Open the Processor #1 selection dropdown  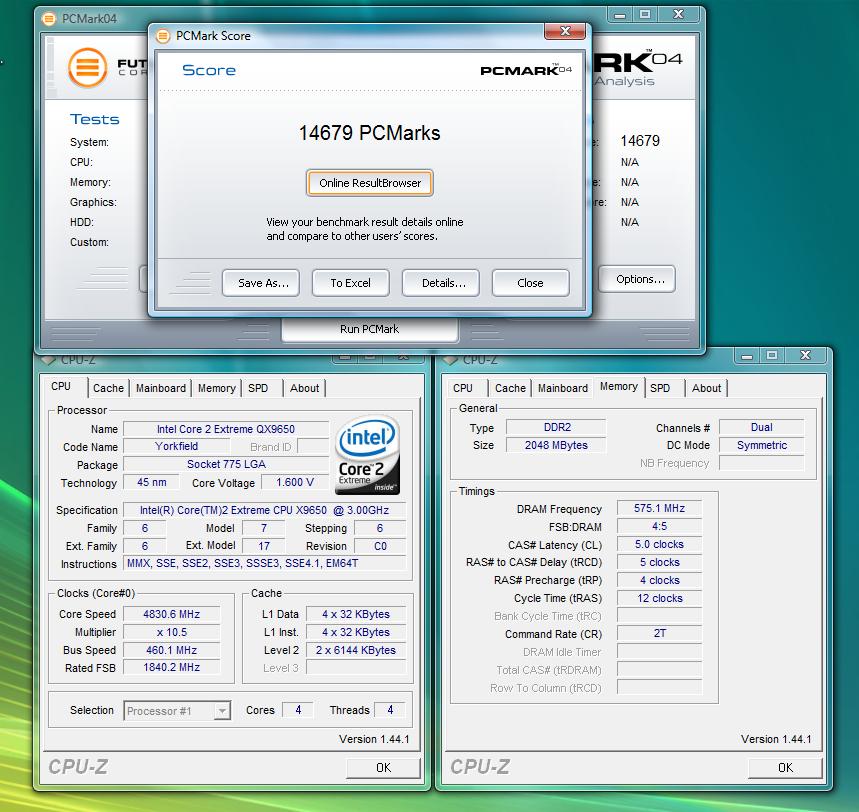(x=177, y=711)
